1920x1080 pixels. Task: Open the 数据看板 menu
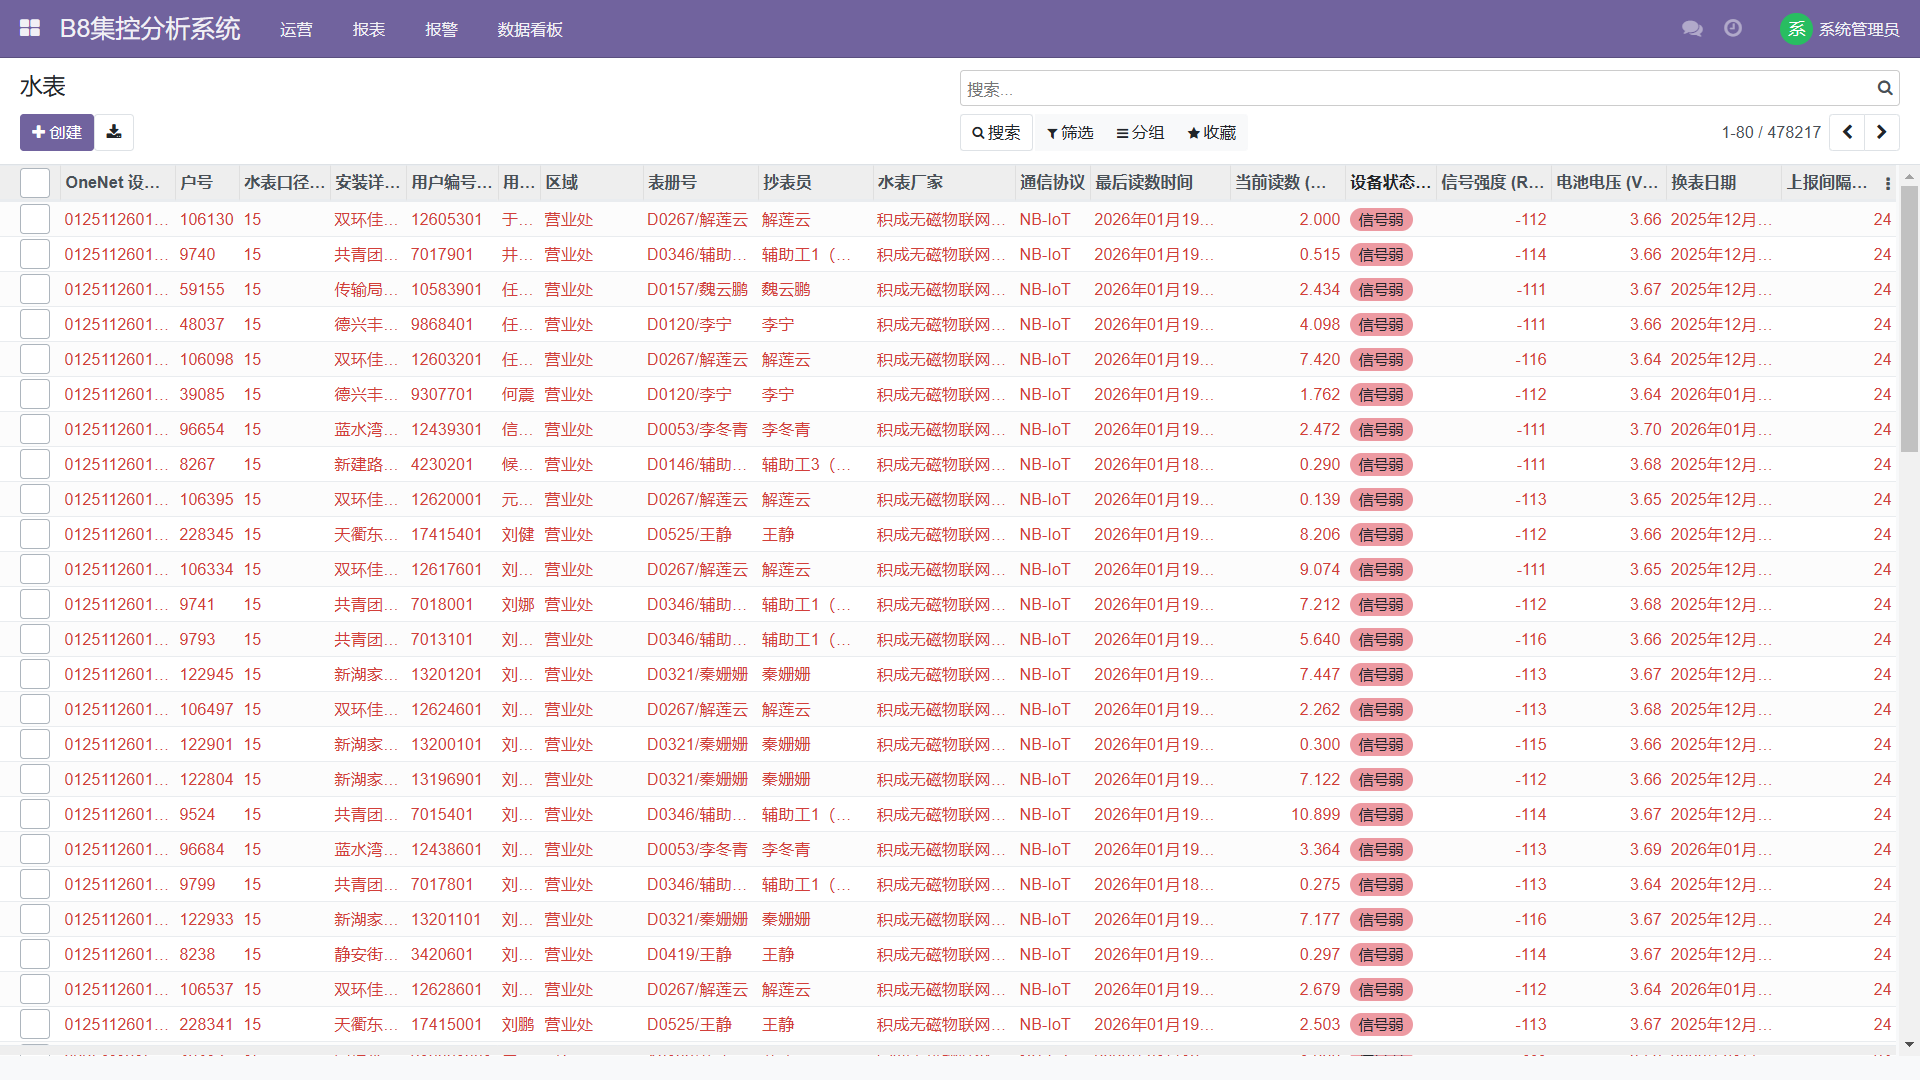[530, 29]
